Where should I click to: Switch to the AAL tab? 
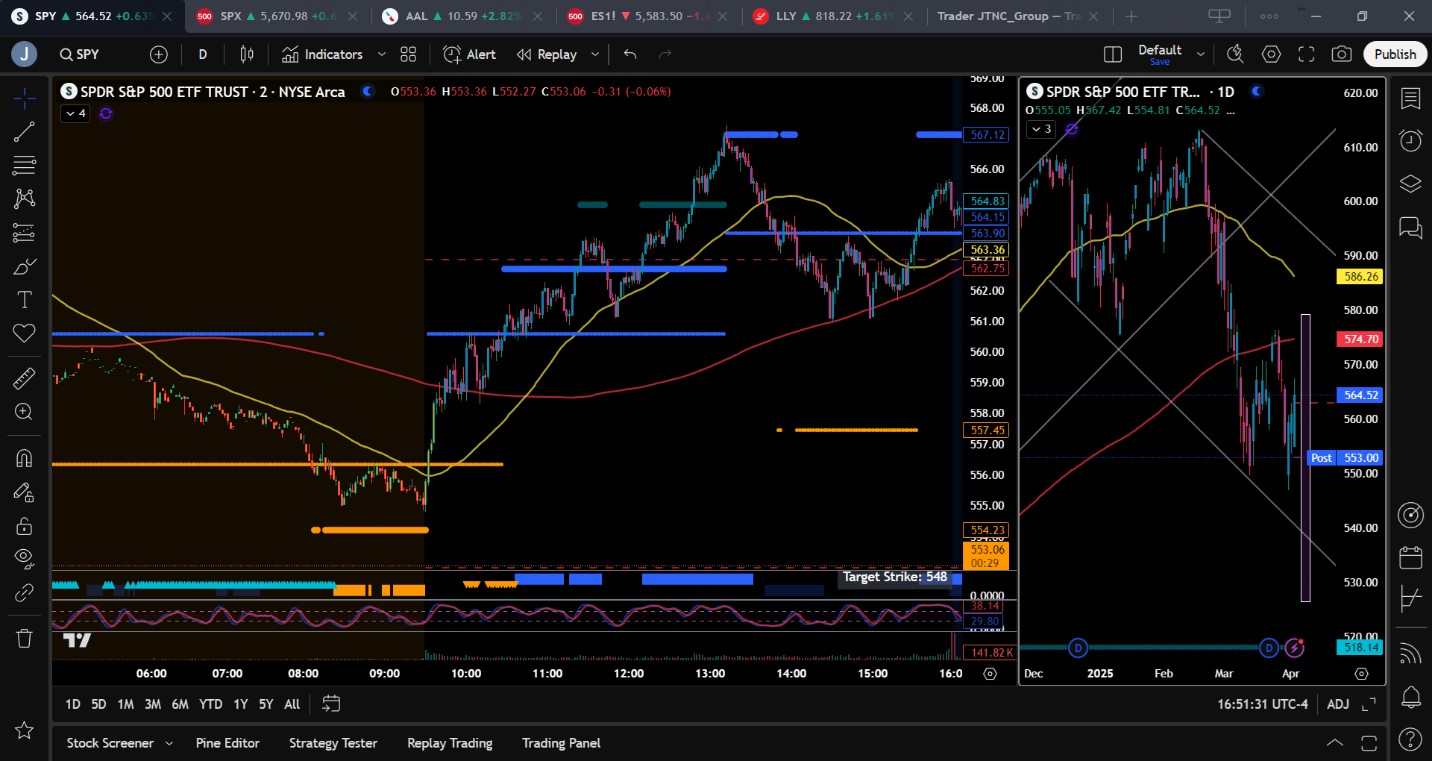(x=464, y=16)
